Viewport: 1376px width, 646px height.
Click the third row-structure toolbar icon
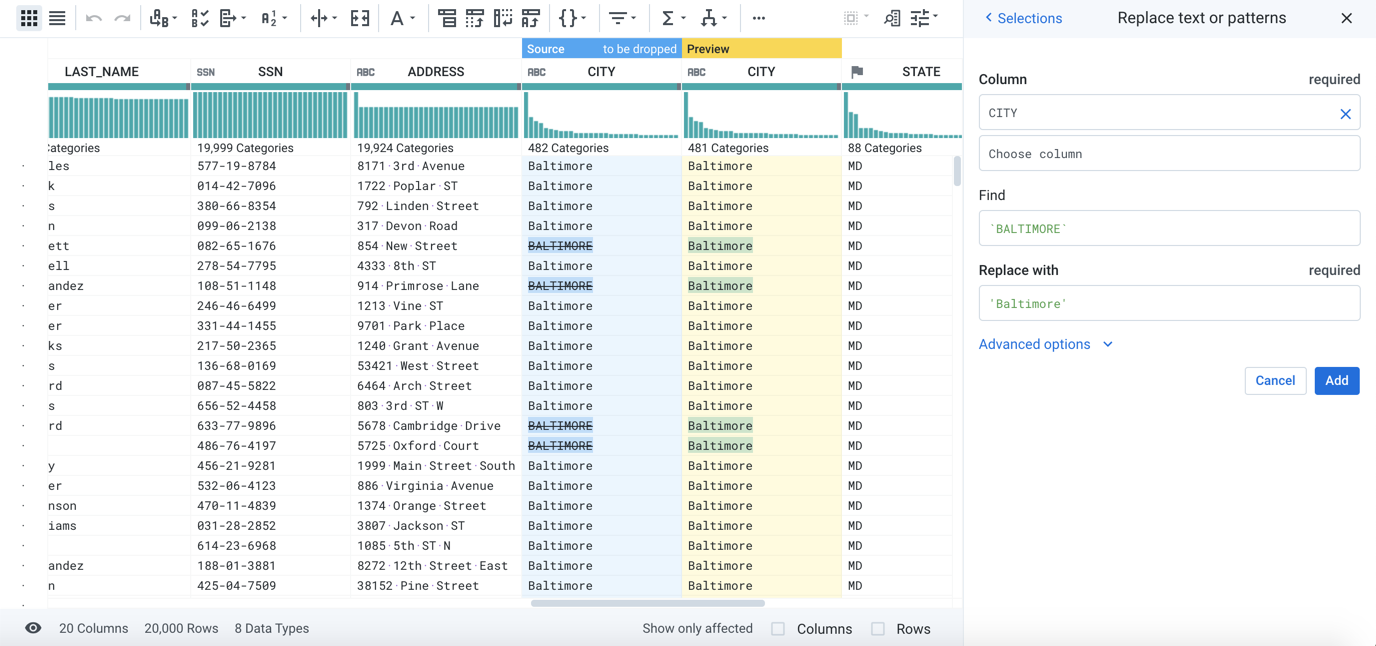click(x=503, y=18)
